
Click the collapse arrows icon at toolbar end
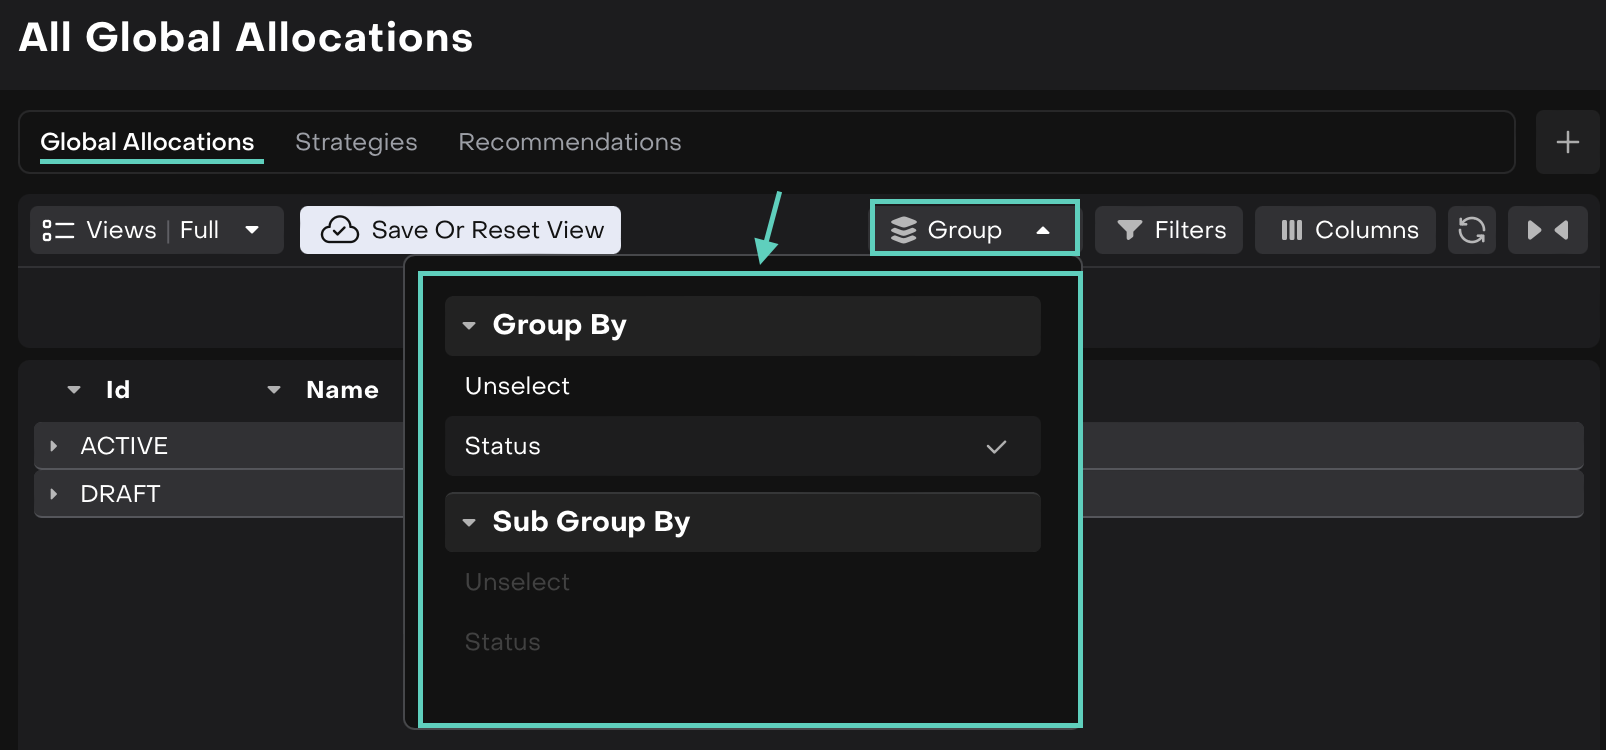click(1547, 230)
